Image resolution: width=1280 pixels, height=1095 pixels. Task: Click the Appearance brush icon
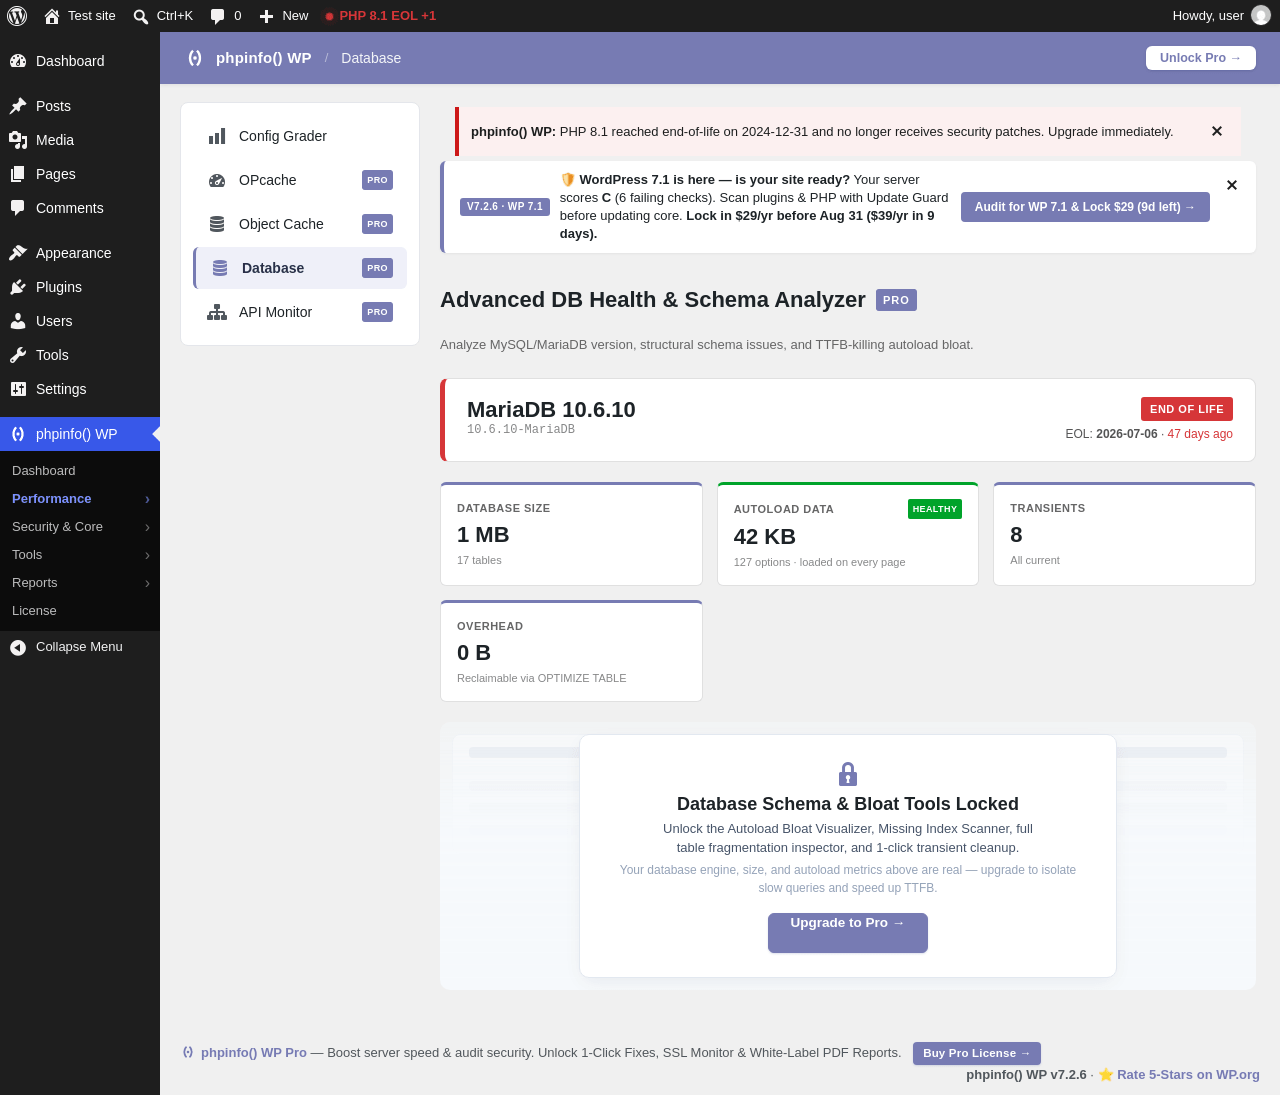[18, 253]
